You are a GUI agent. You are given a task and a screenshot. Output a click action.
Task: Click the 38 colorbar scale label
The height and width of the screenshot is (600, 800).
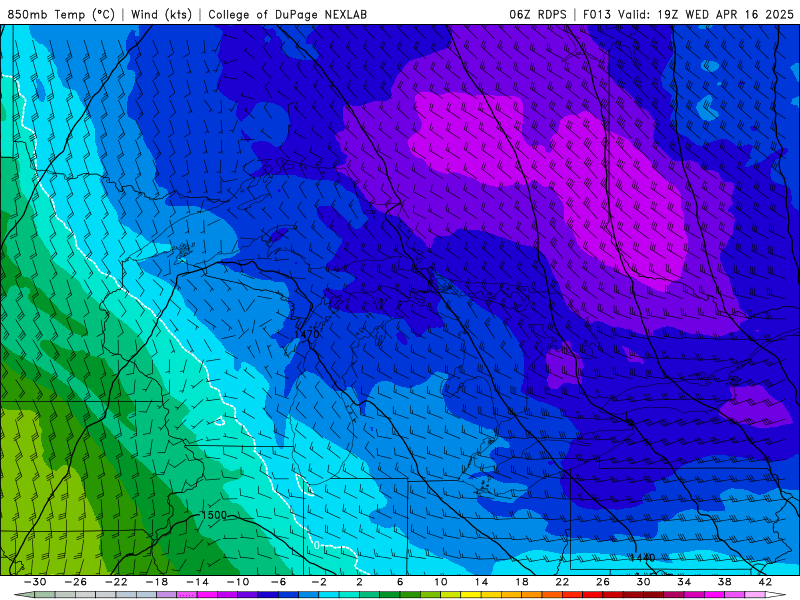(724, 582)
